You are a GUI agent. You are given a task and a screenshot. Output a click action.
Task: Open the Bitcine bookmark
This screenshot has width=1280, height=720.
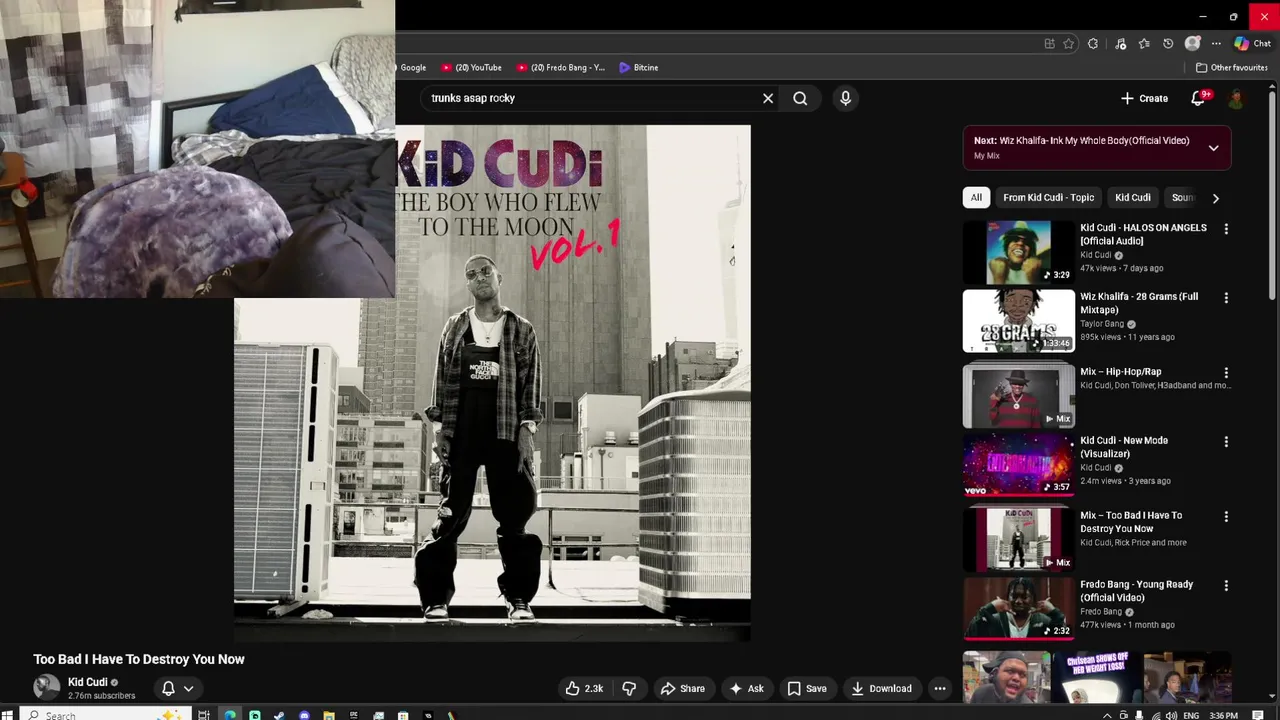[x=638, y=67]
